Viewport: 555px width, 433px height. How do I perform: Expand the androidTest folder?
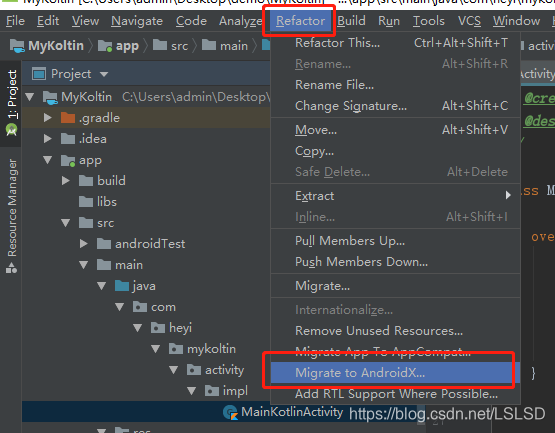(x=84, y=244)
